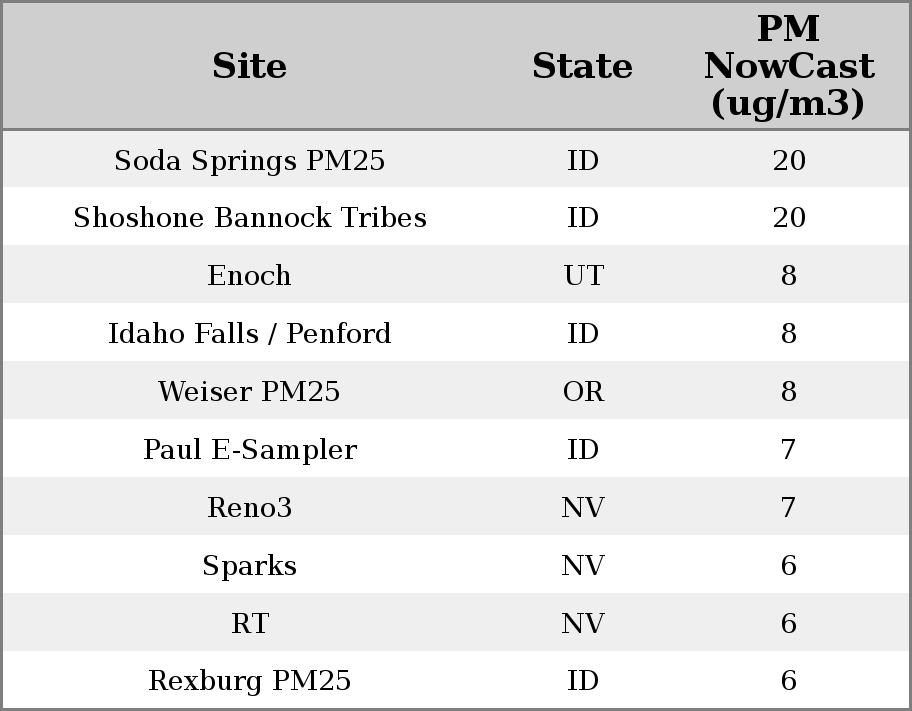The image size is (912, 711).
Task: Select the Reno3 site cell
Action: (249, 508)
